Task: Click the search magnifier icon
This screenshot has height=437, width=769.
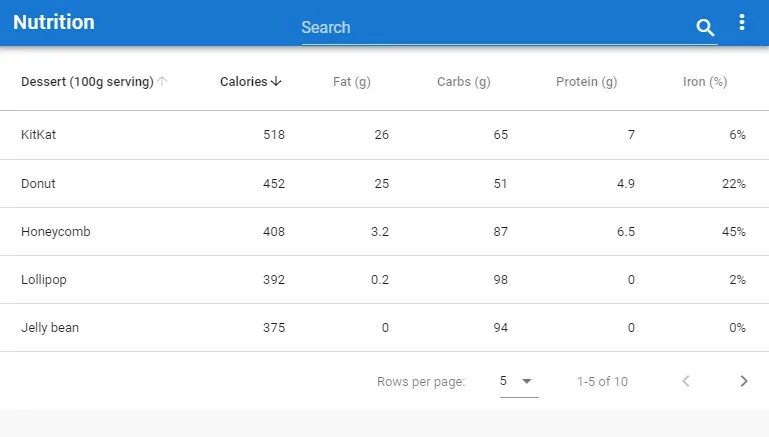Action: tap(705, 28)
